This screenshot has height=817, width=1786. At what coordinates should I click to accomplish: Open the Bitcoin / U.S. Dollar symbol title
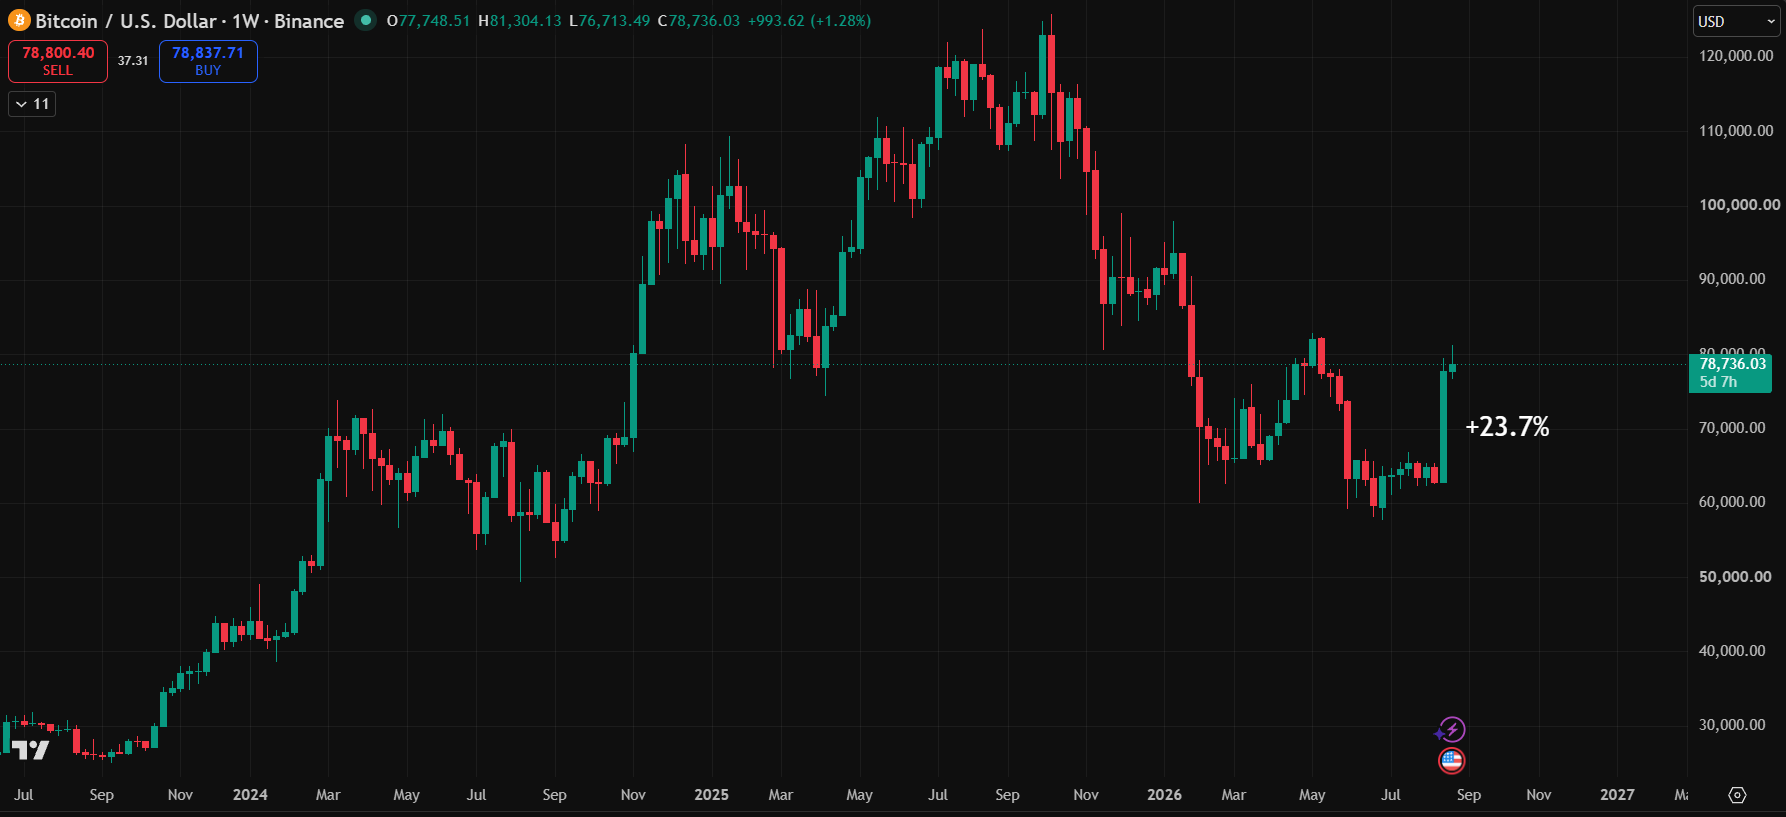click(190, 21)
